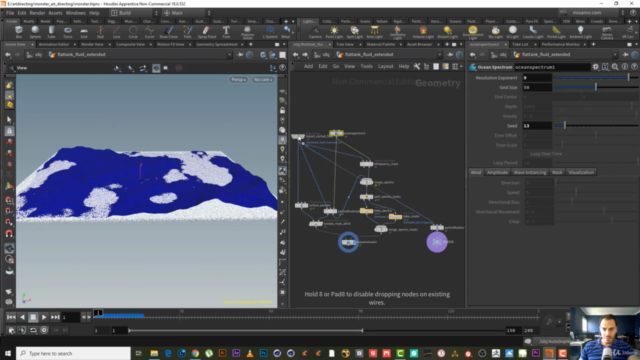Open the parameter gear menu icon
Image resolution: width=640 pixels, height=360 pixels.
point(596,67)
